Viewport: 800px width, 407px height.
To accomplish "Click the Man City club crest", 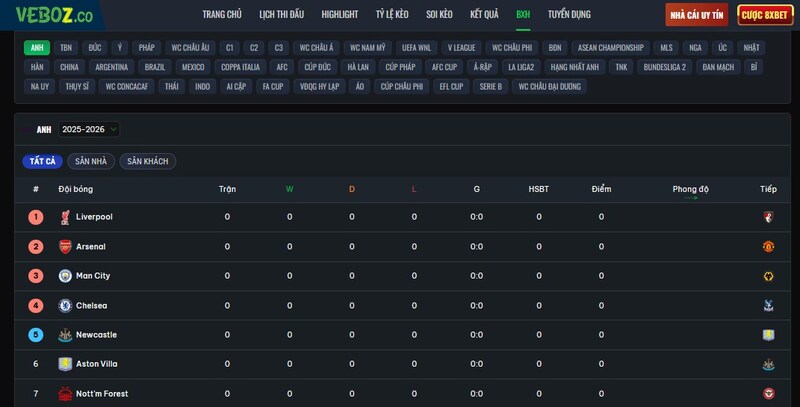I will pos(65,276).
